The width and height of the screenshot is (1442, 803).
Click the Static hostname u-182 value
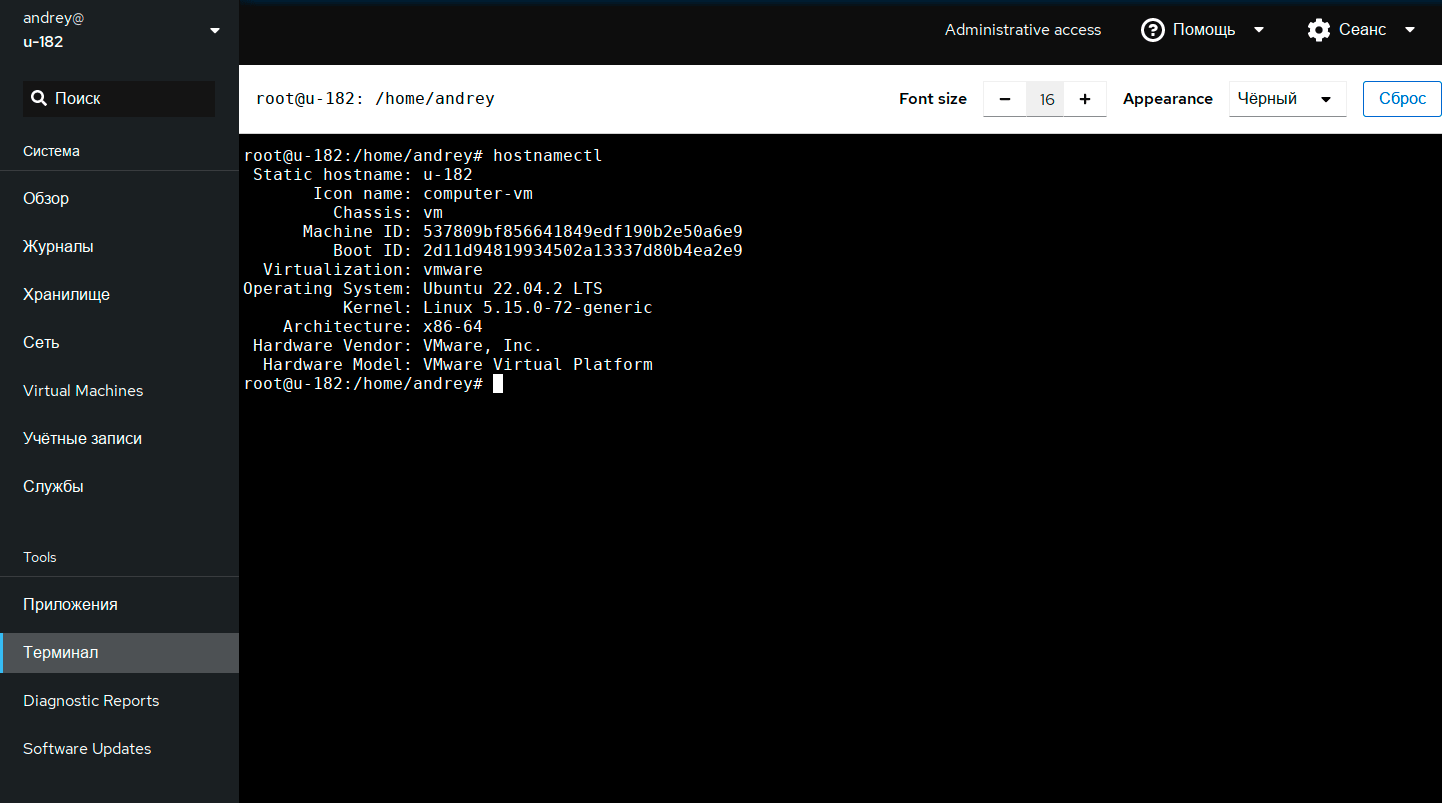click(448, 175)
